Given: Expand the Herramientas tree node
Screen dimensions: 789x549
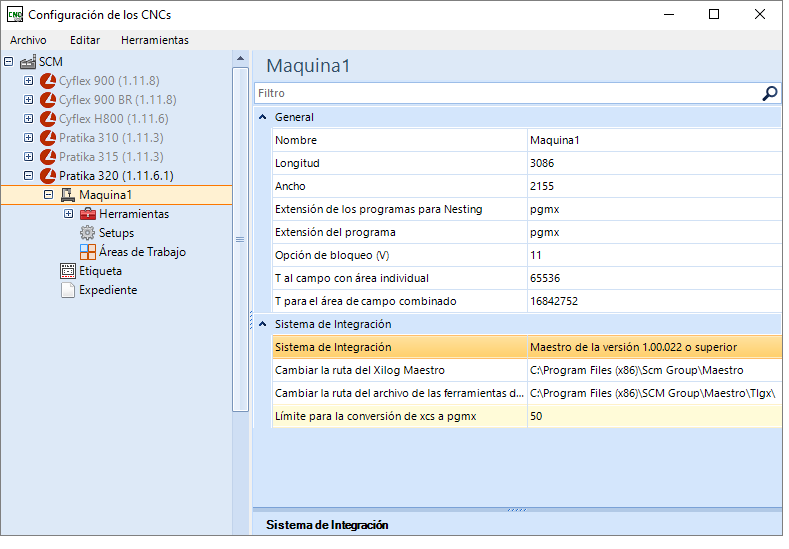Looking at the screenshot, I should [68, 214].
